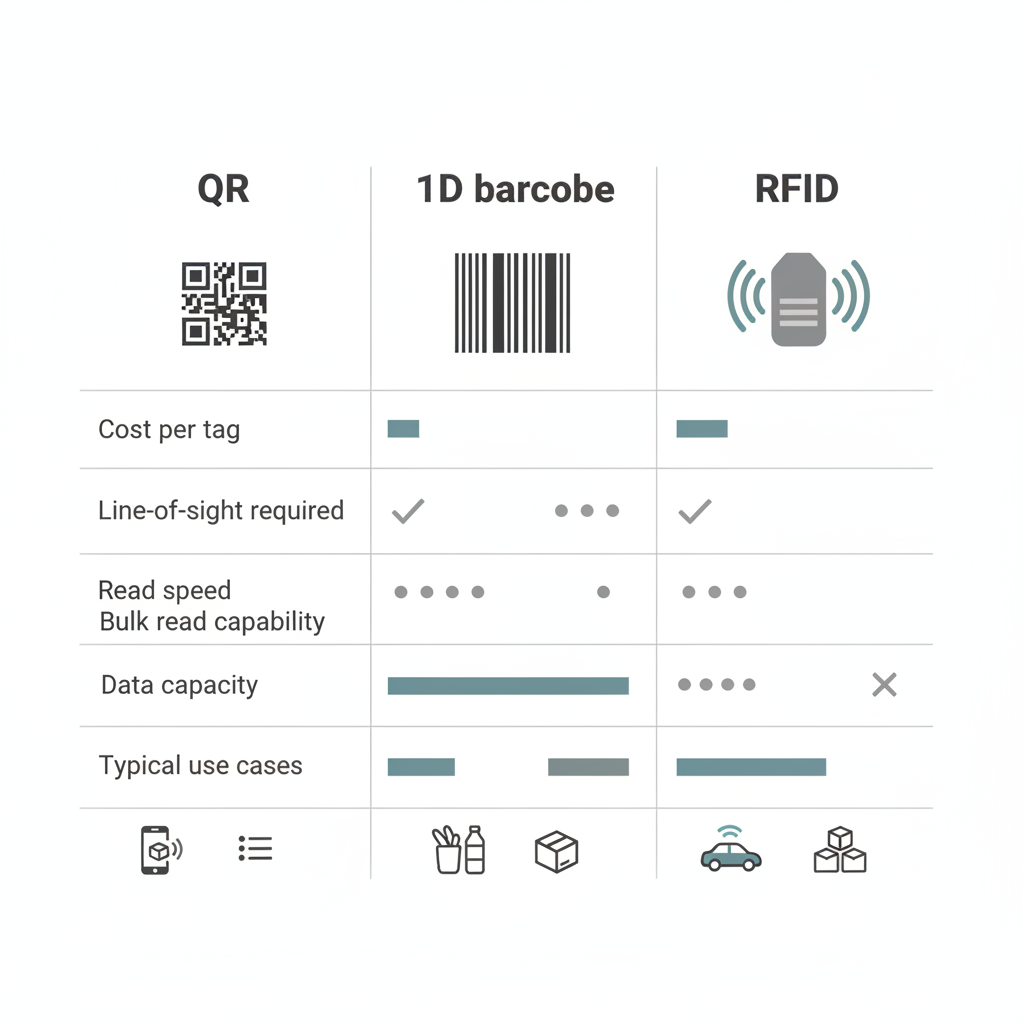Click the RFID Cost per tag bar
Viewport: 1024px width, 1024px height.
pyautogui.click(x=702, y=429)
